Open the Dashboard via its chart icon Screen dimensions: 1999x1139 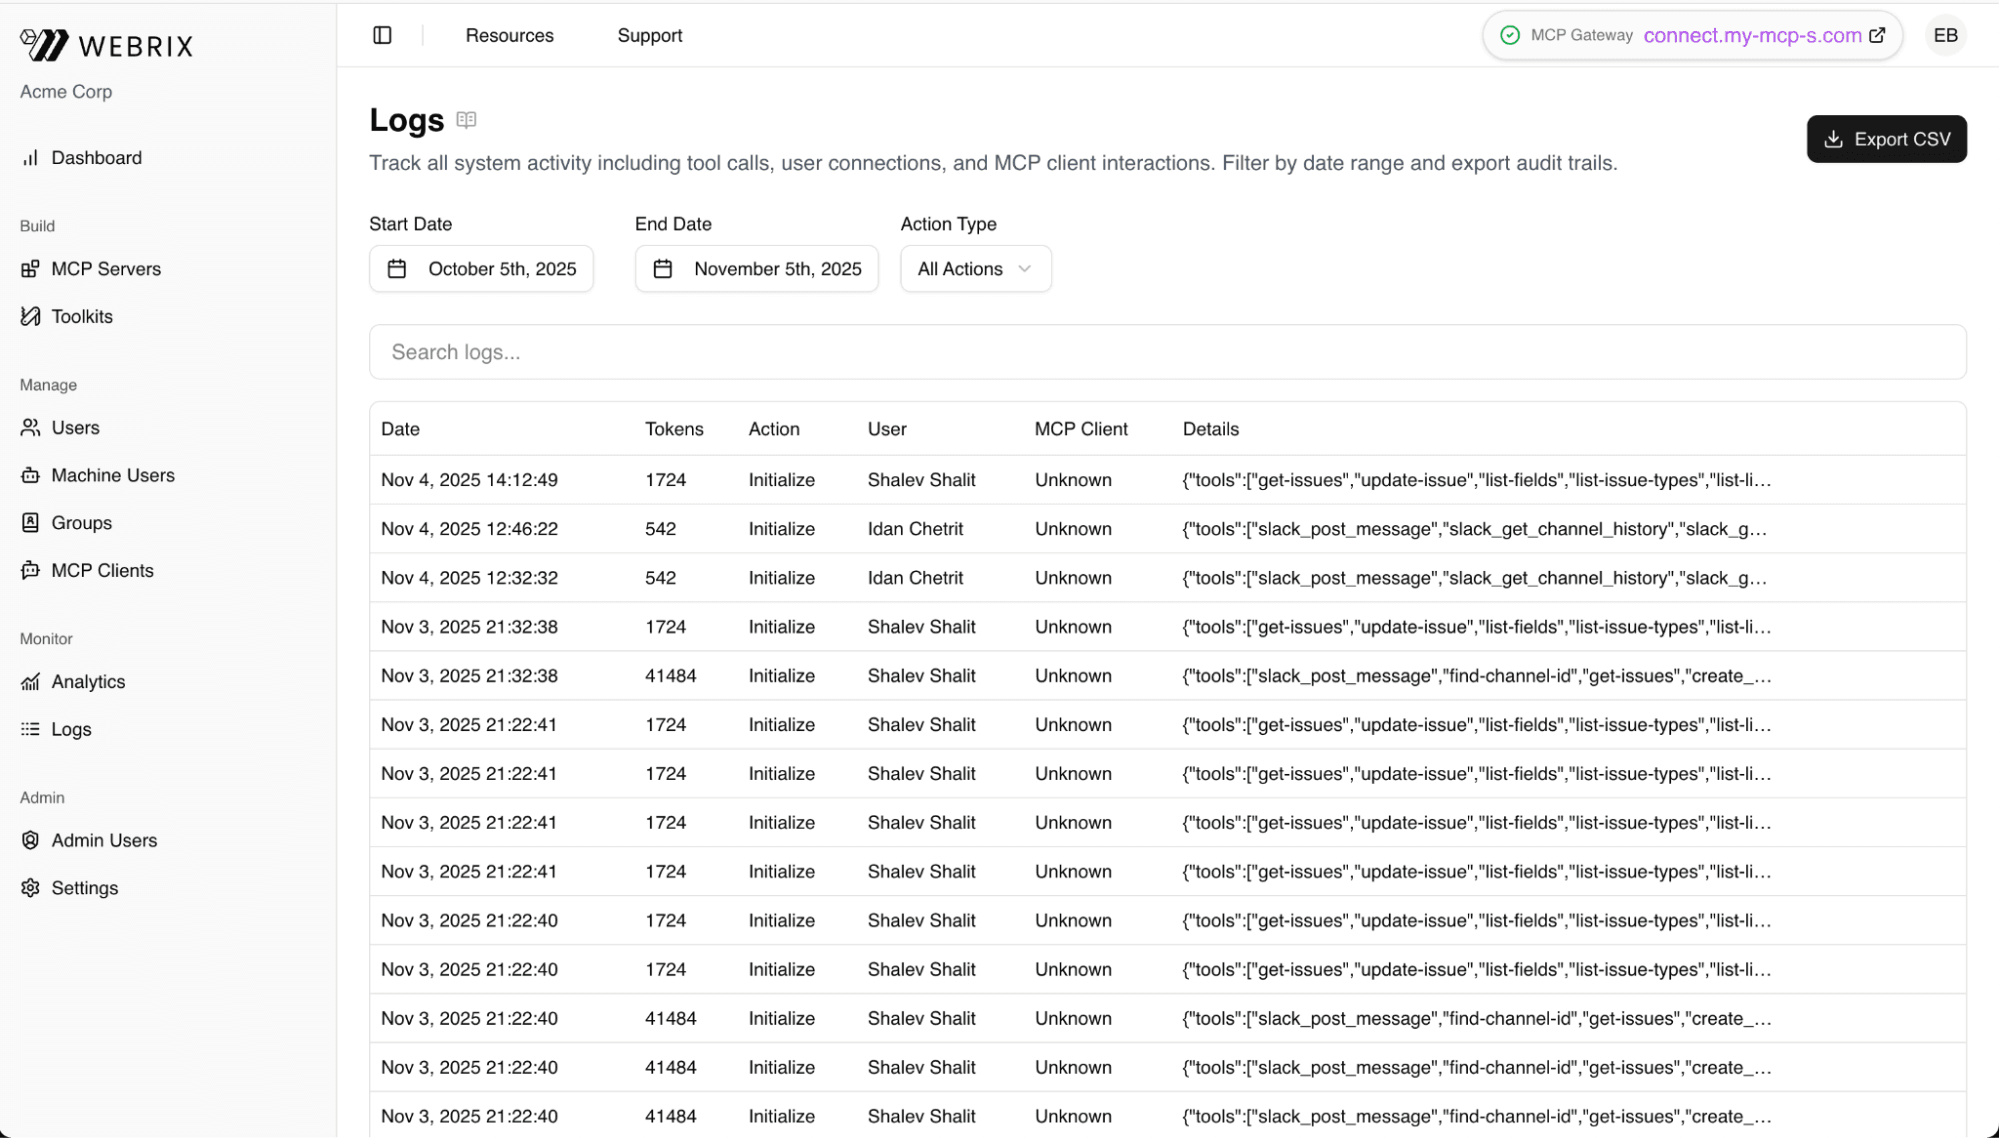click(x=30, y=157)
